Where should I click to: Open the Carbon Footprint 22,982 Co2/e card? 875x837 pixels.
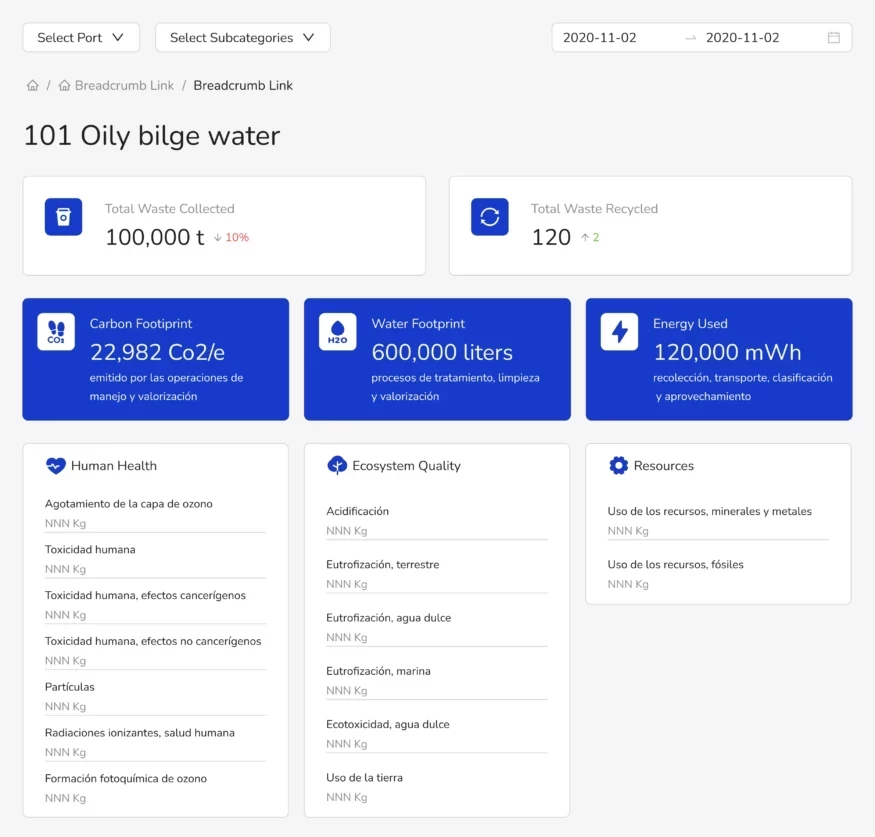(156, 359)
